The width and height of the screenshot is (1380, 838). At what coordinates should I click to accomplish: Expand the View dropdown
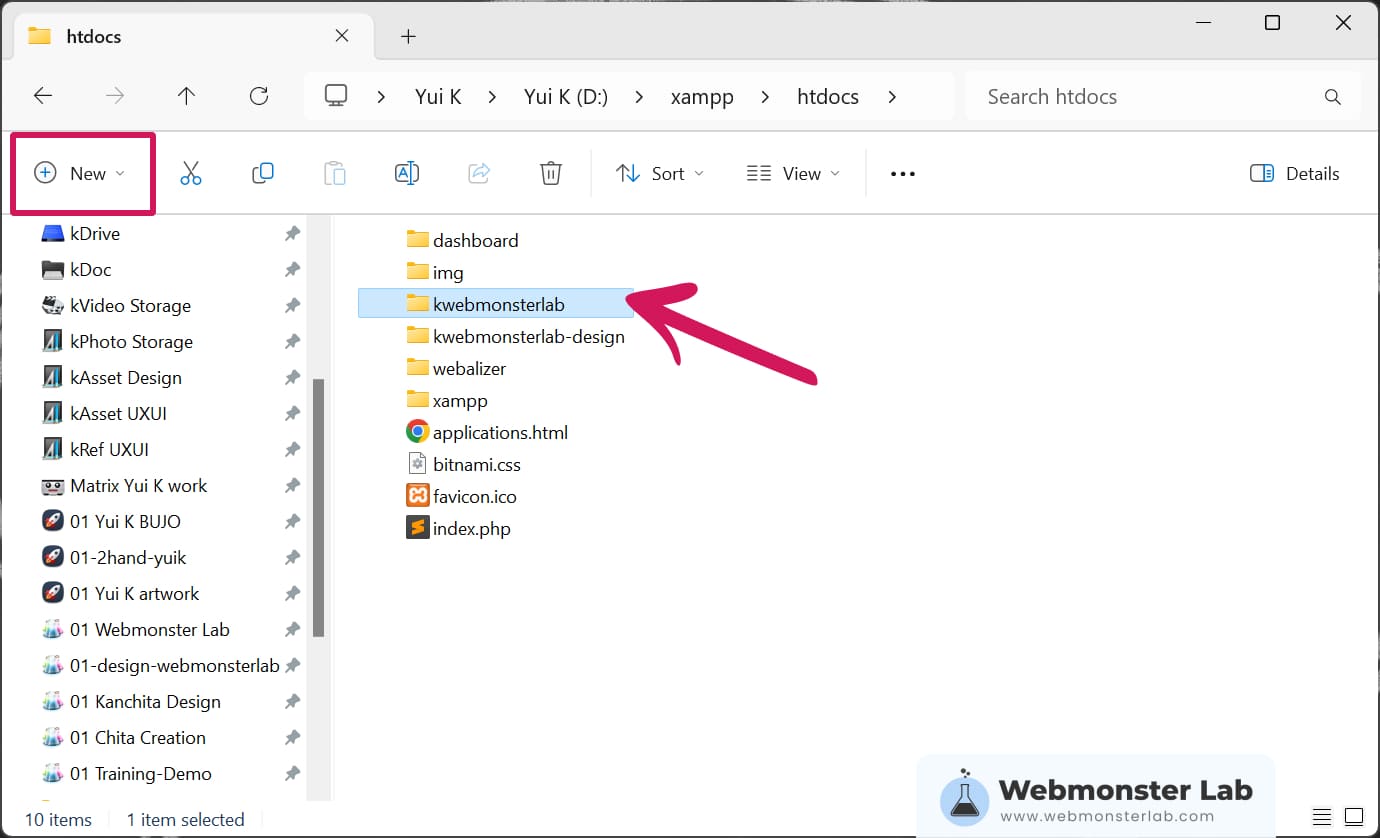[x=793, y=174]
